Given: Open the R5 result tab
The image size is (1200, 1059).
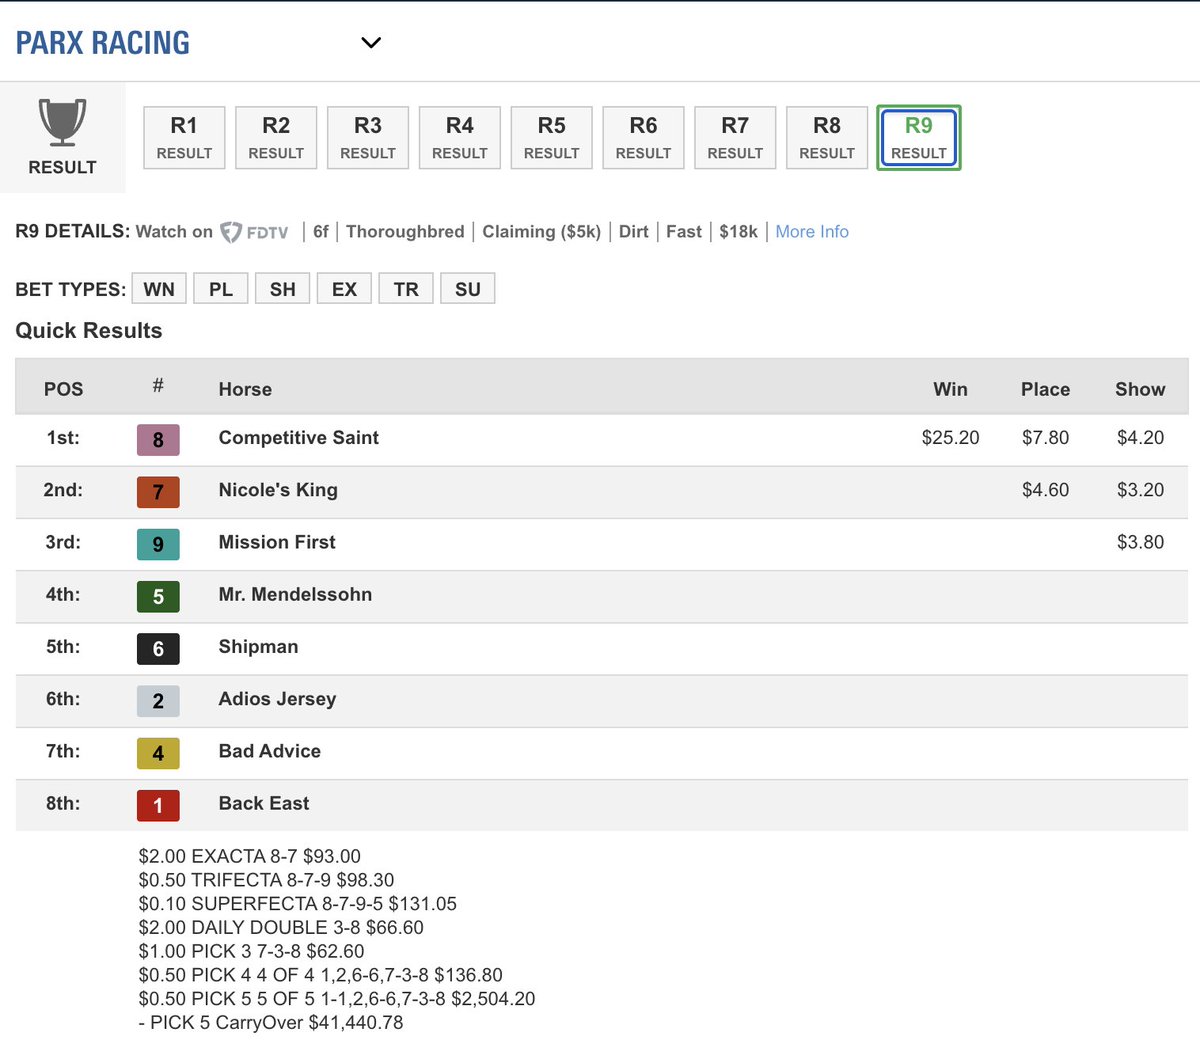Looking at the screenshot, I should (x=552, y=138).
